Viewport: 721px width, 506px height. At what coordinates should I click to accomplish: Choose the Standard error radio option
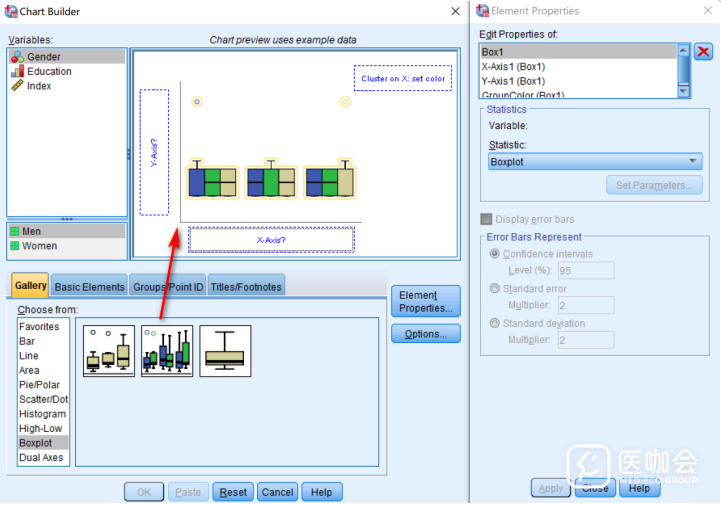pos(495,289)
